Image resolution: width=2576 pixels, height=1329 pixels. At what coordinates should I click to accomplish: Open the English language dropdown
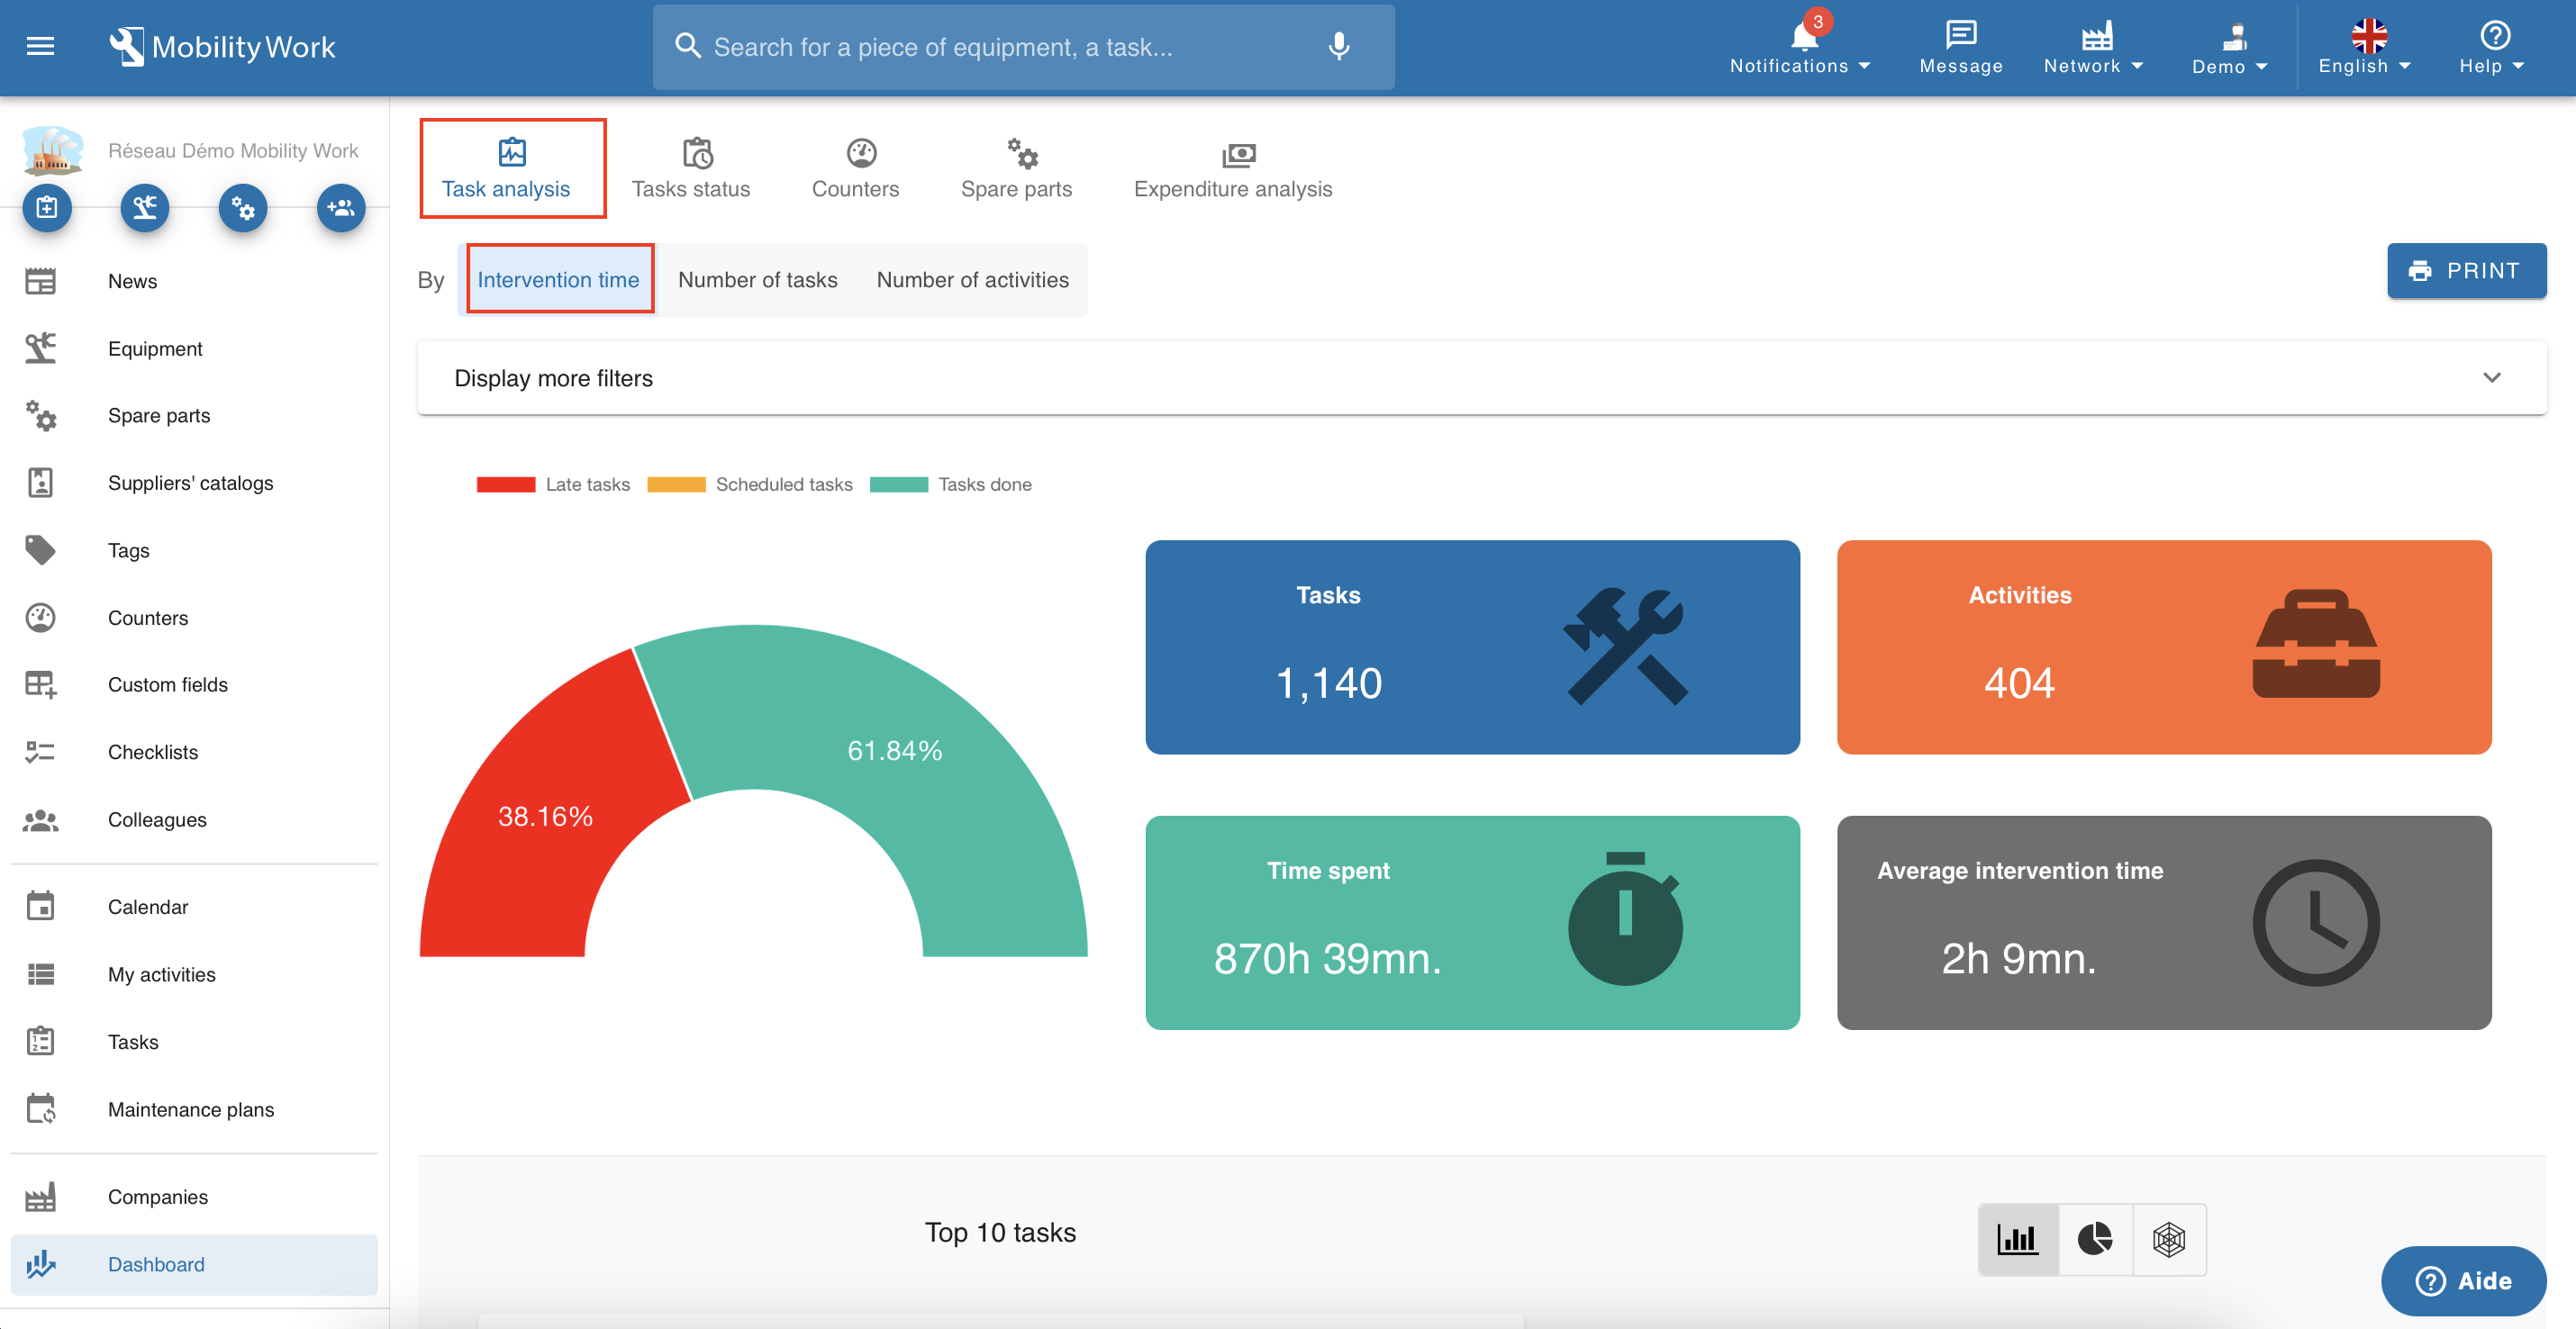pyautogui.click(x=2364, y=47)
